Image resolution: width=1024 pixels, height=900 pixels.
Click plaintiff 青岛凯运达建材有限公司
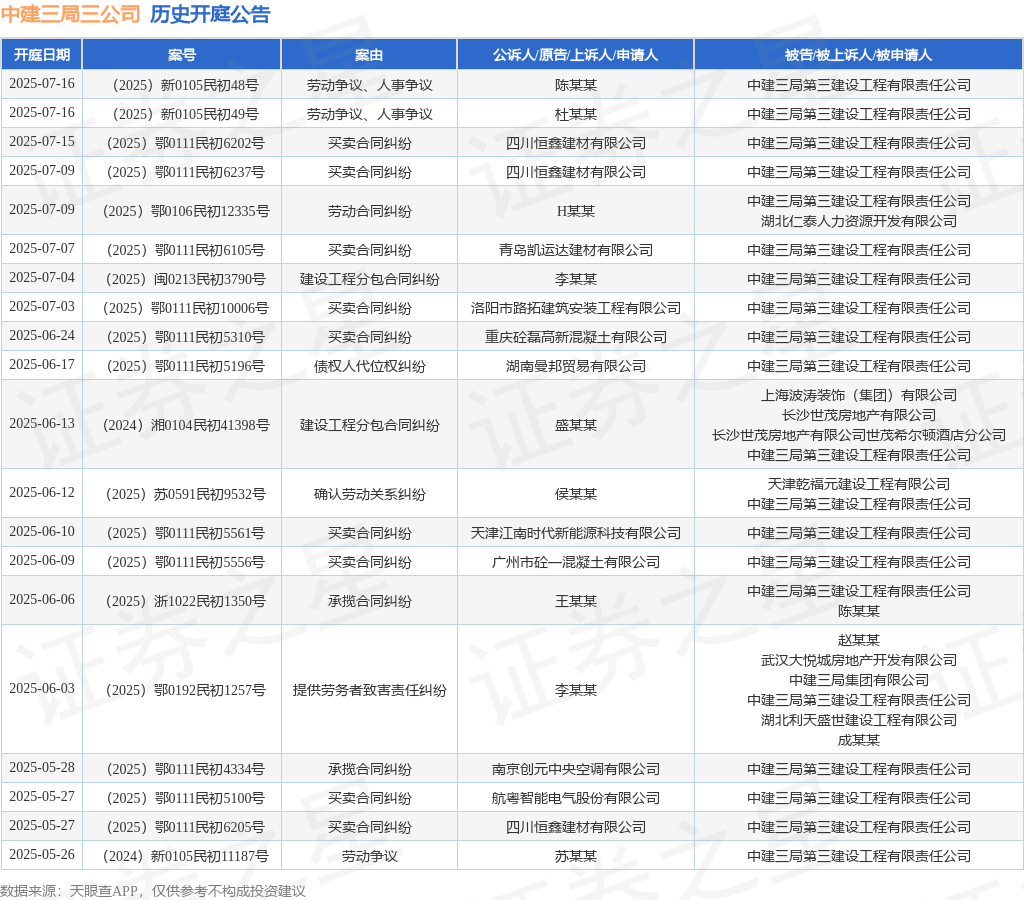coord(575,249)
